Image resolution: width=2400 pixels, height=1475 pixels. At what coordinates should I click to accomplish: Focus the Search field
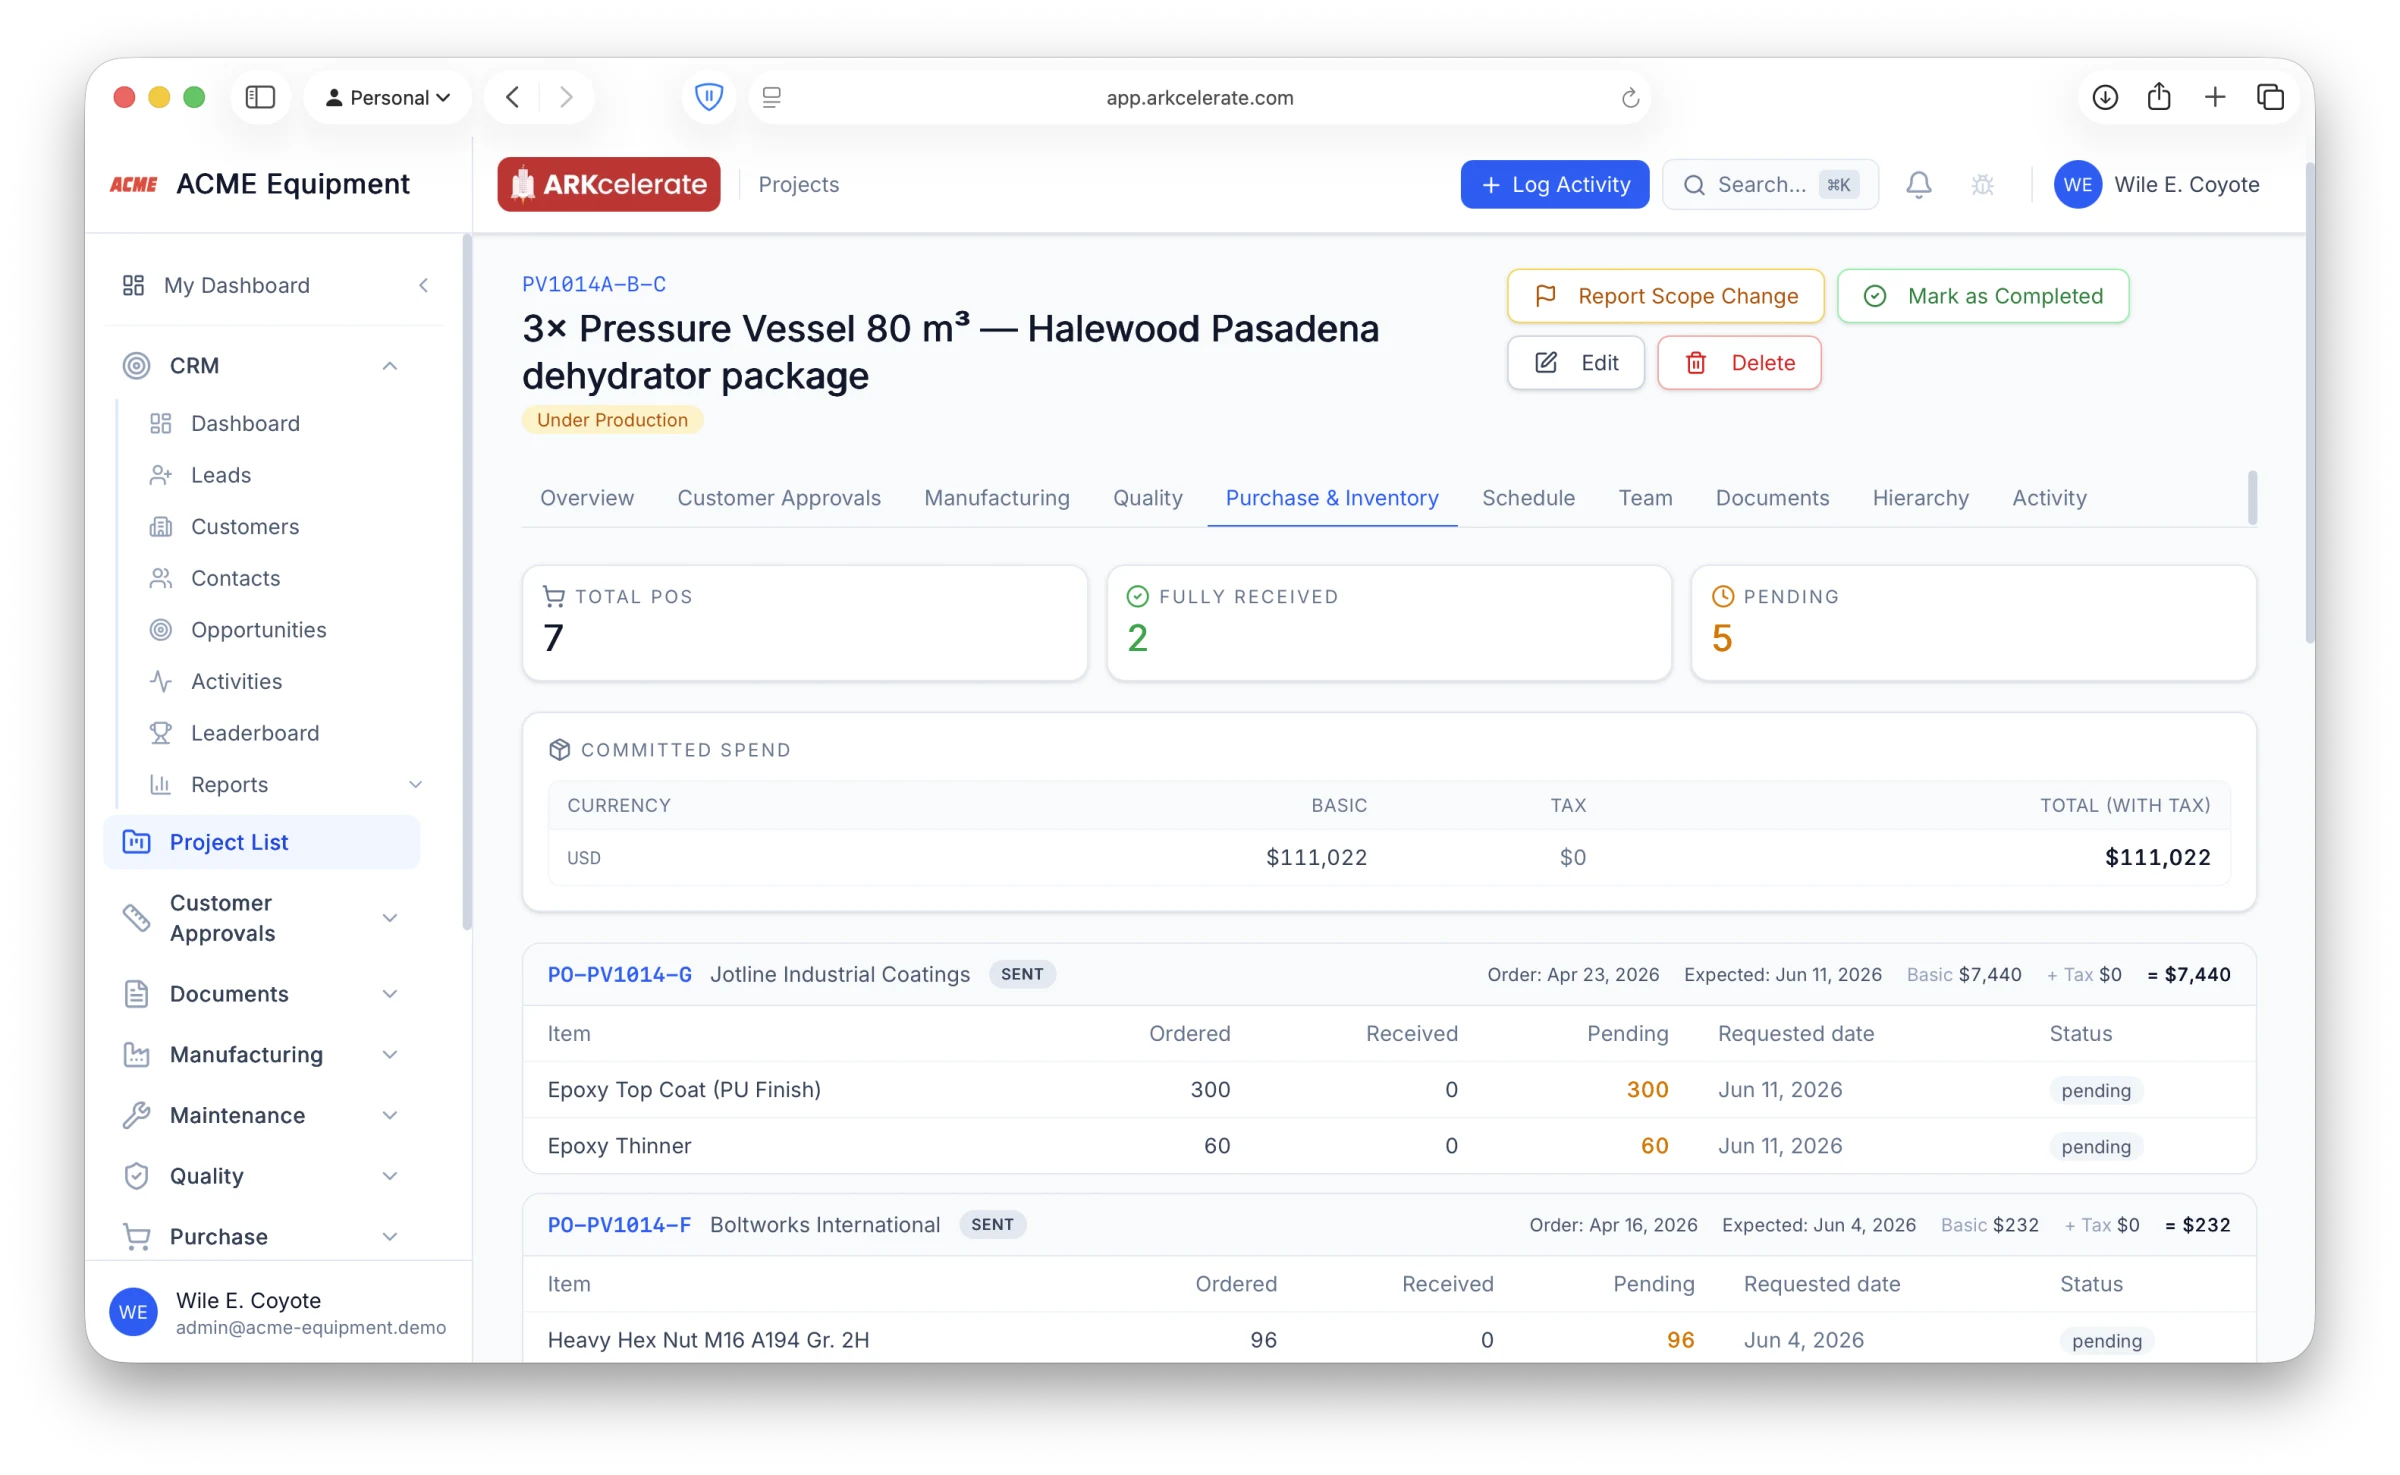[1770, 184]
